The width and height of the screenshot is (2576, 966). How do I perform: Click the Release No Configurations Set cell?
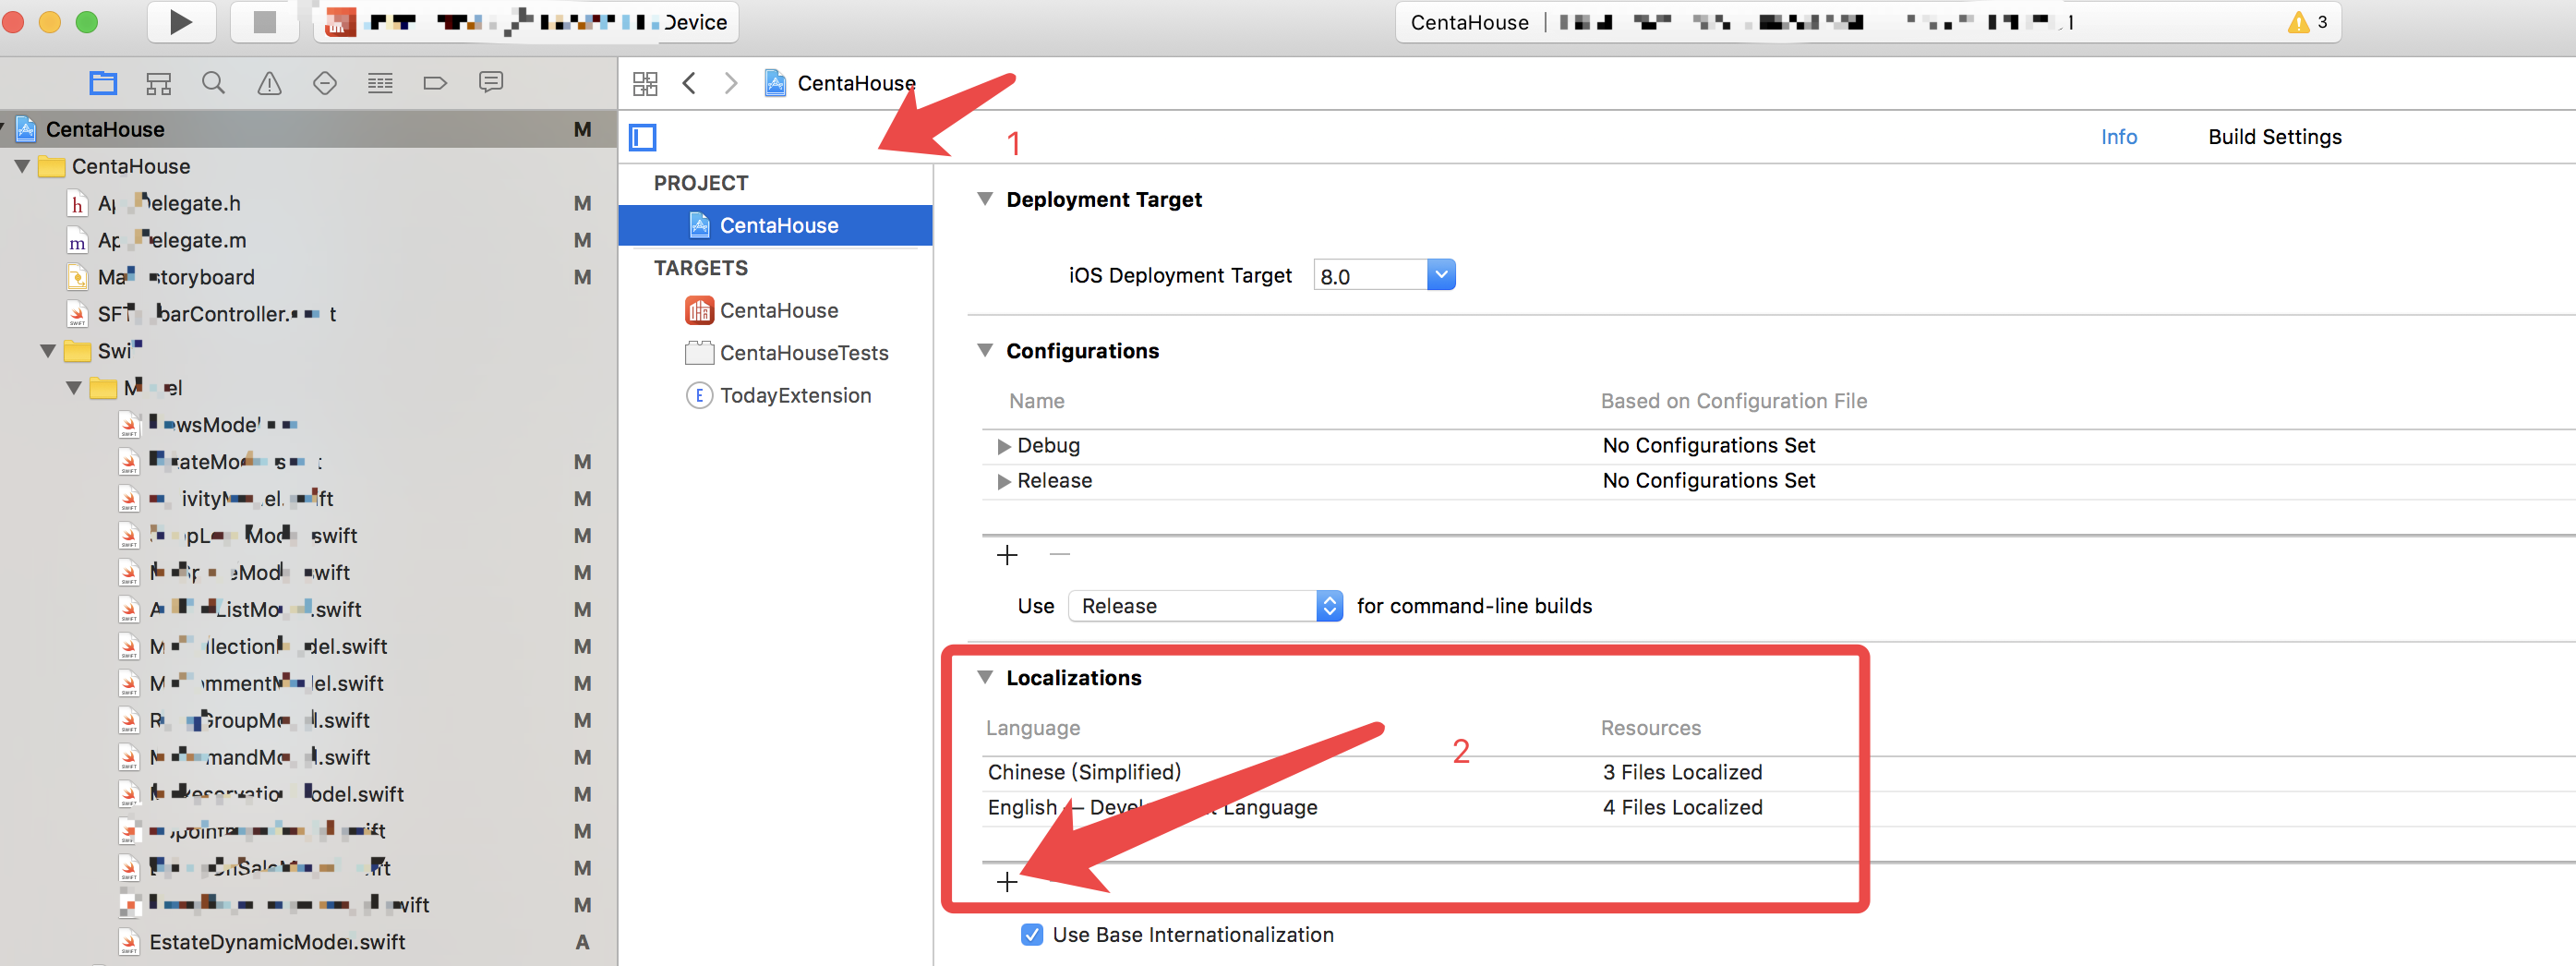click(1708, 481)
